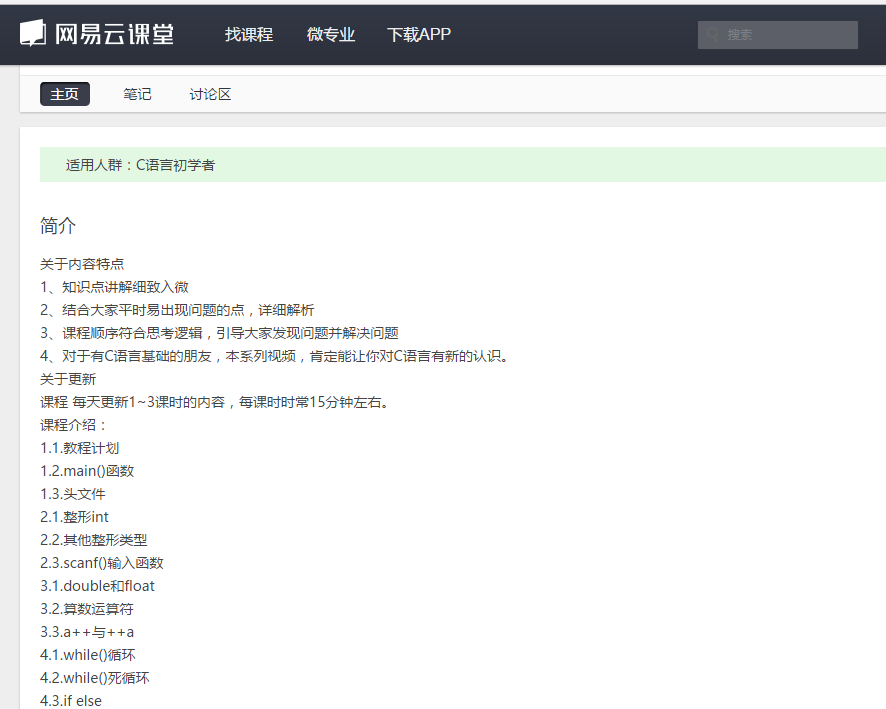Viewport: 886px width, 709px height.
Task: Click the 简介 heading
Action: pyautogui.click(x=58, y=225)
